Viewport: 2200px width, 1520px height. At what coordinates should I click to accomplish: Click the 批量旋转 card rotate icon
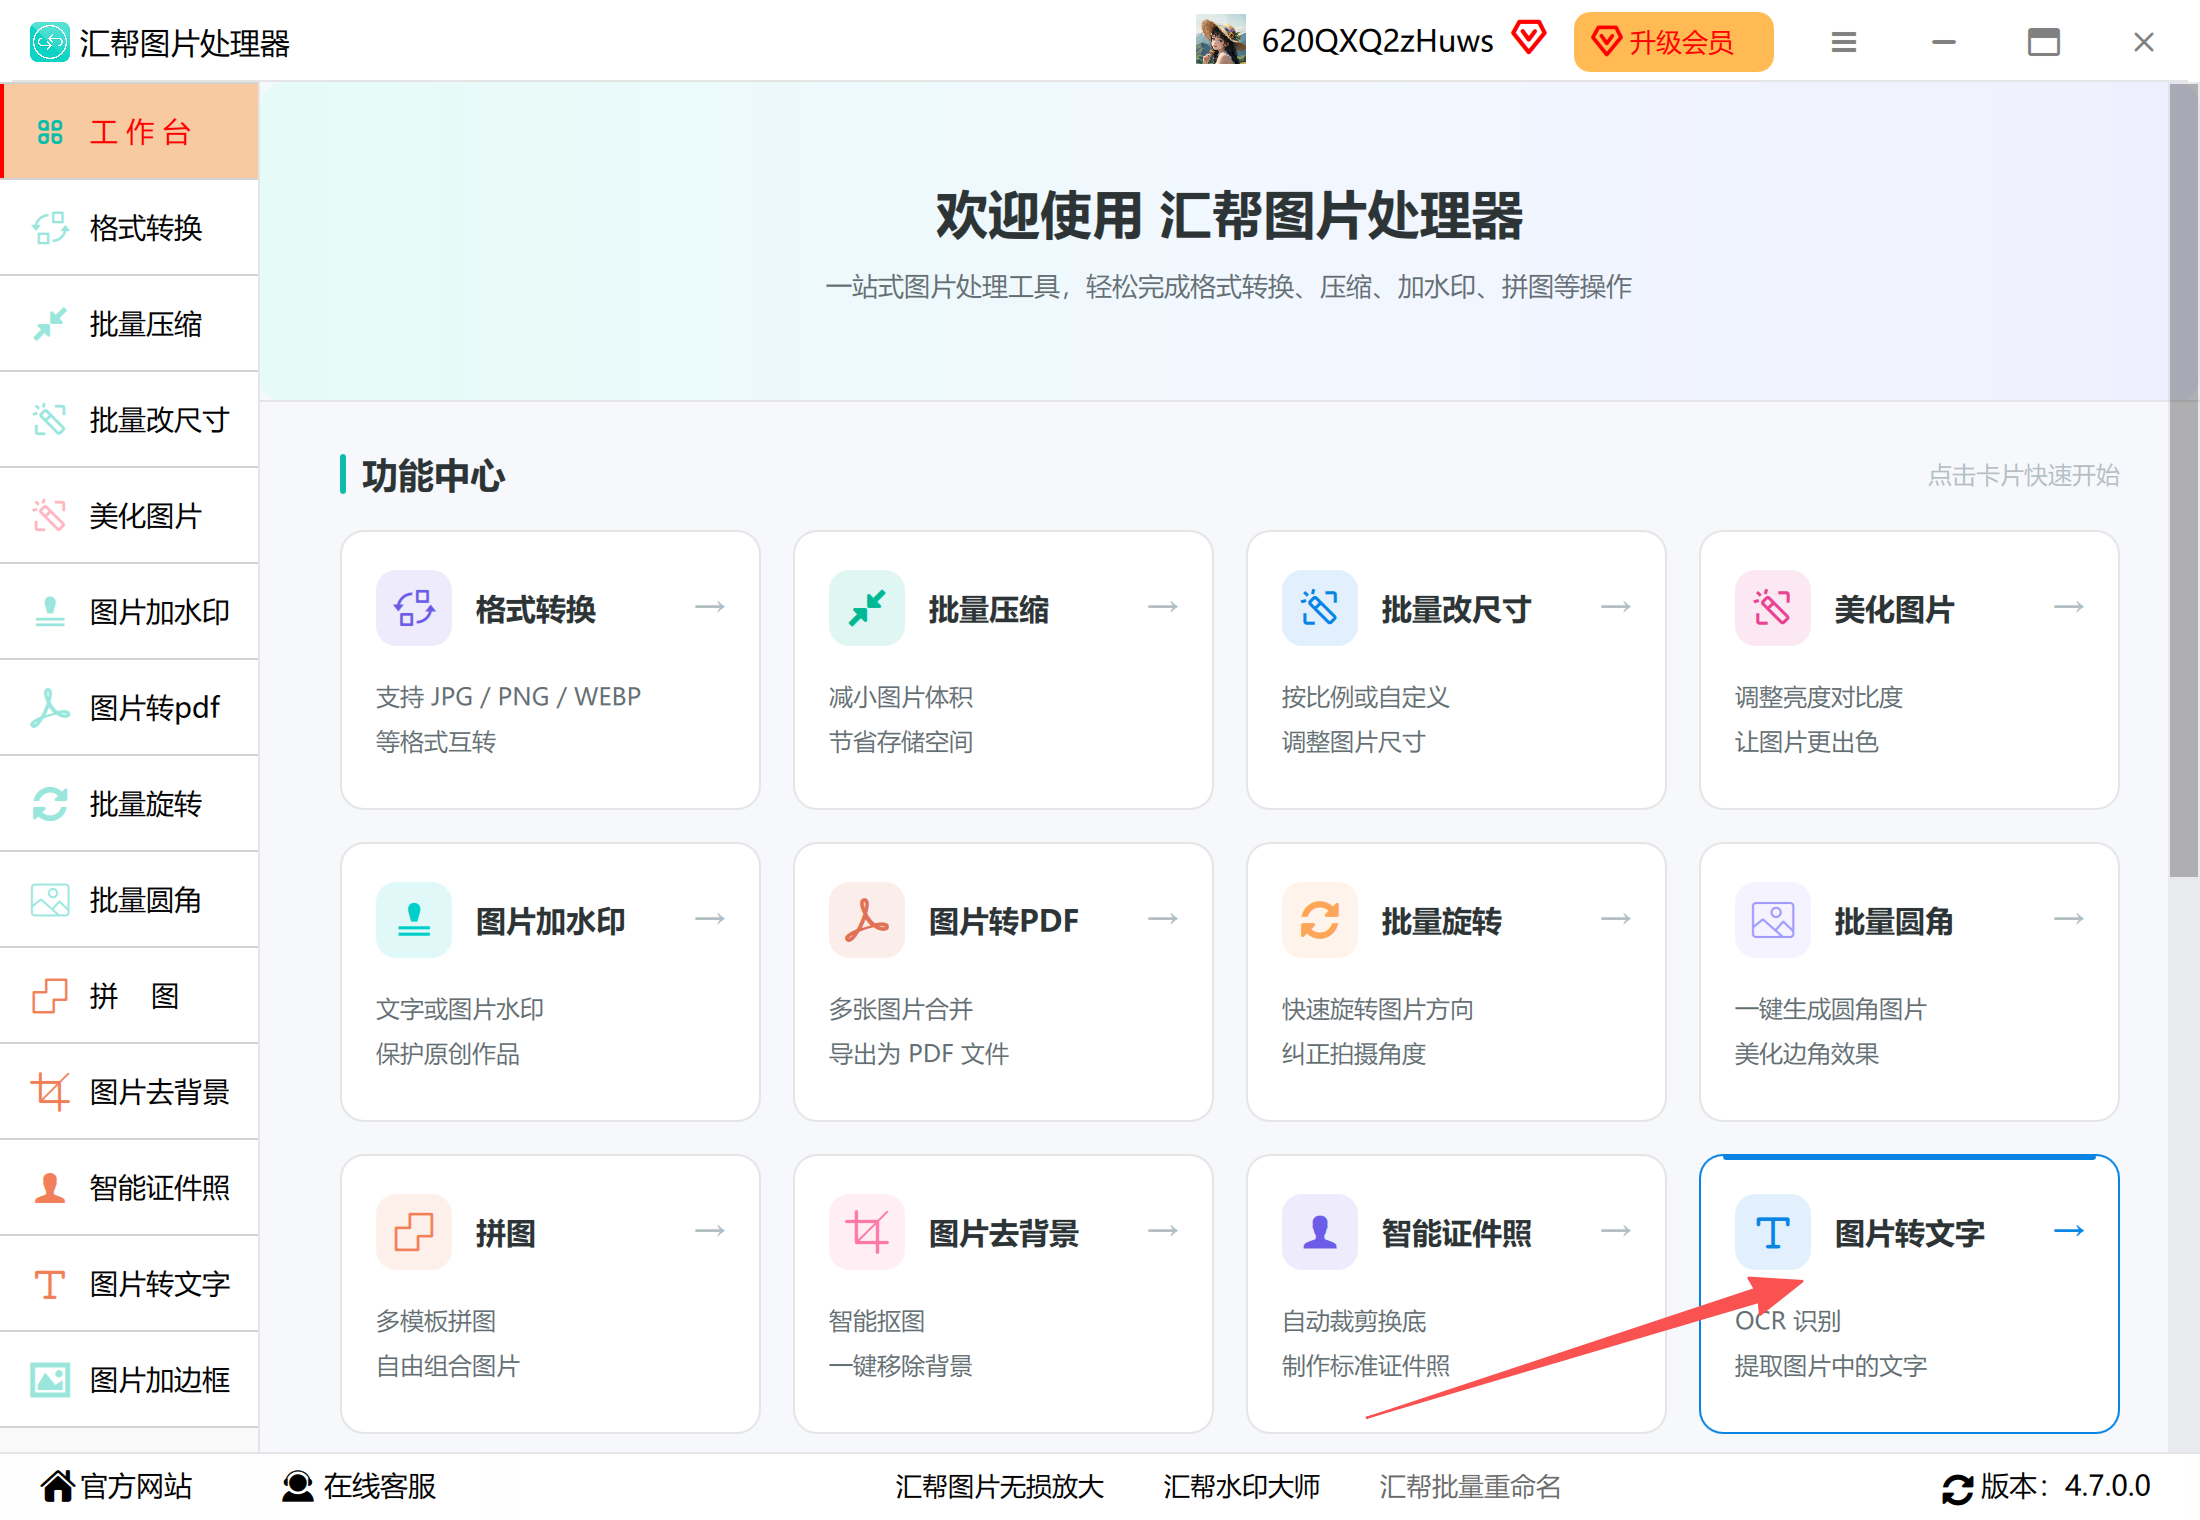click(1320, 920)
